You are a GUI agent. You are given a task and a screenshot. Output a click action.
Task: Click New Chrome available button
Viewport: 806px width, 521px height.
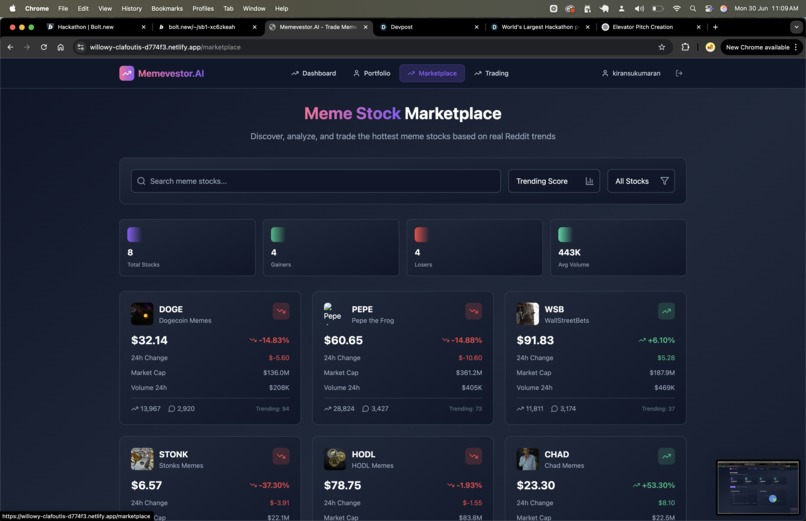pyautogui.click(x=762, y=47)
